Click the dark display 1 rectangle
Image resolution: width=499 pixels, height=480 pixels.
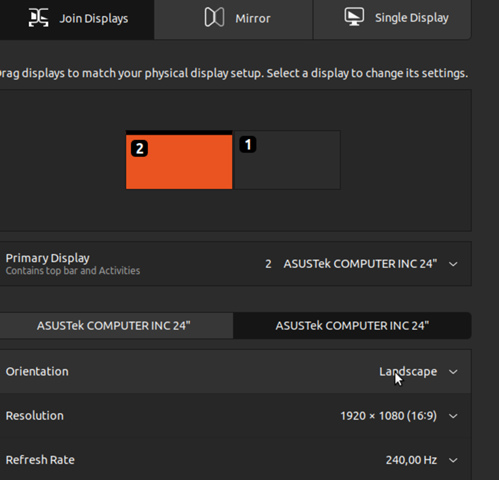tap(287, 160)
